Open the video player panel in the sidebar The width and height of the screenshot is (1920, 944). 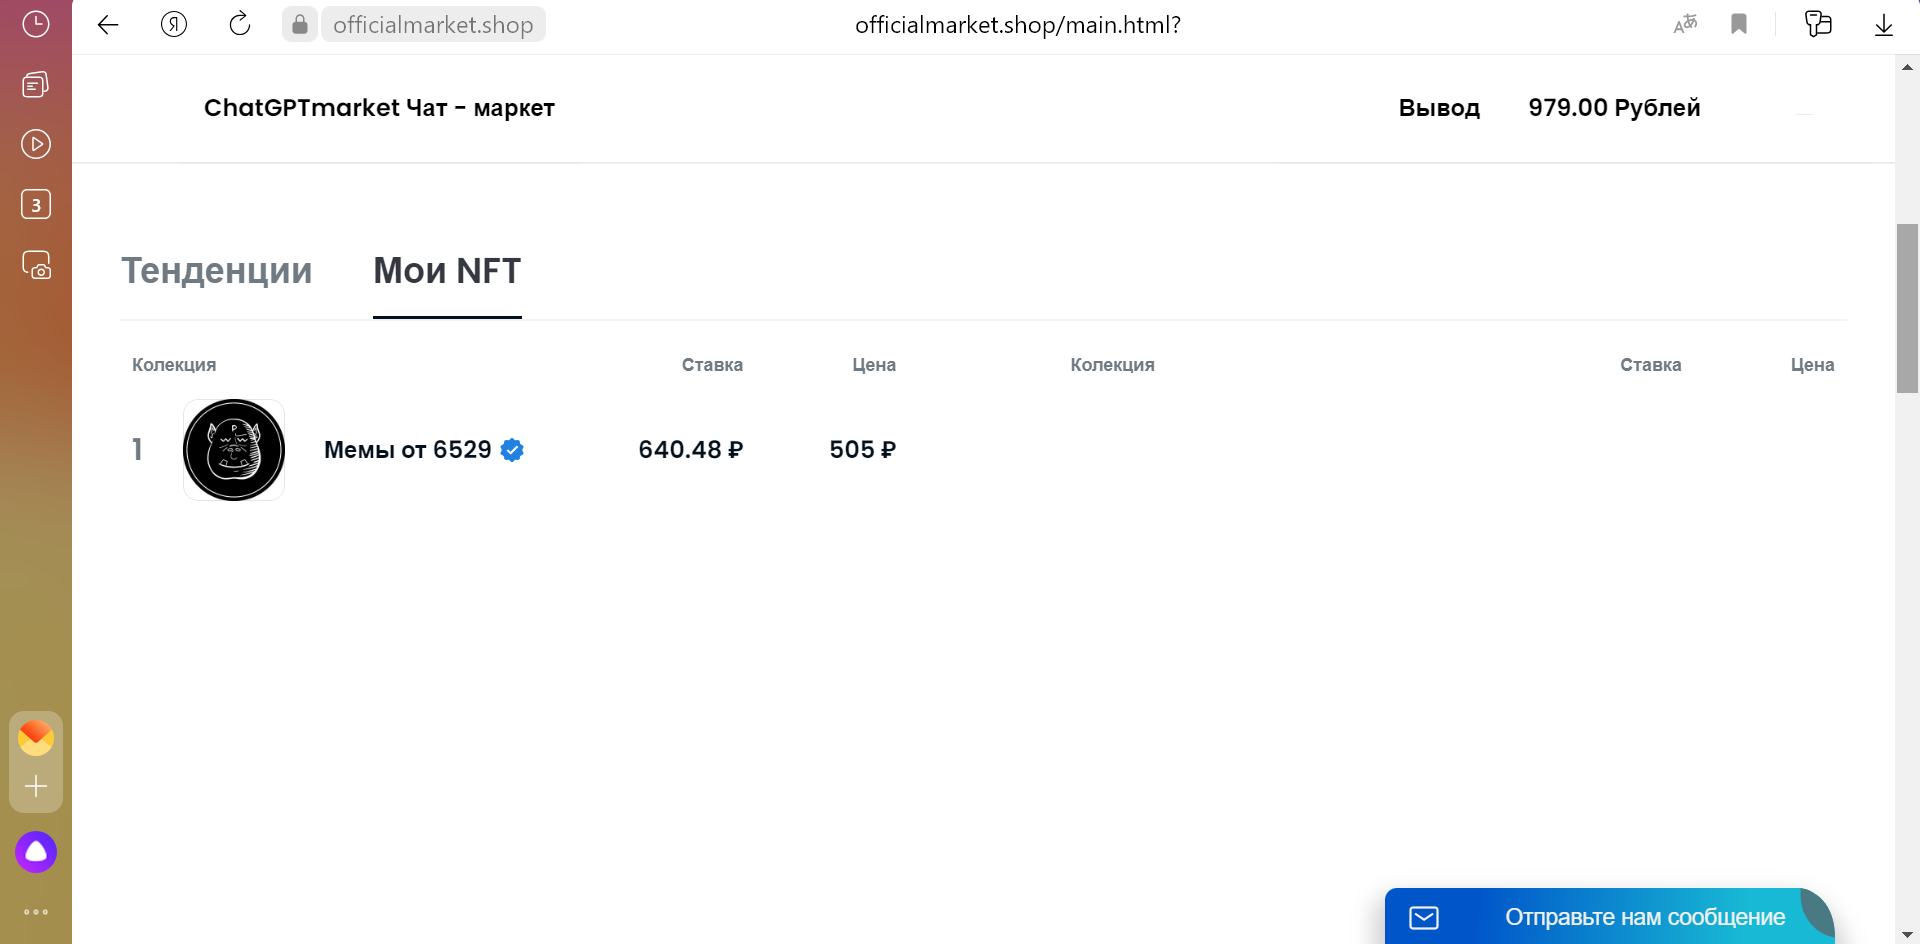coord(36,144)
